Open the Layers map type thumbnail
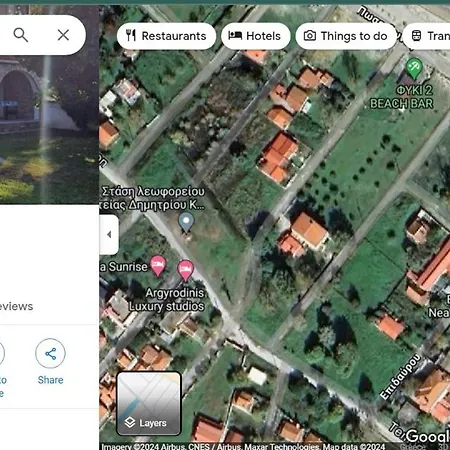The height and width of the screenshot is (450, 450). point(149,404)
